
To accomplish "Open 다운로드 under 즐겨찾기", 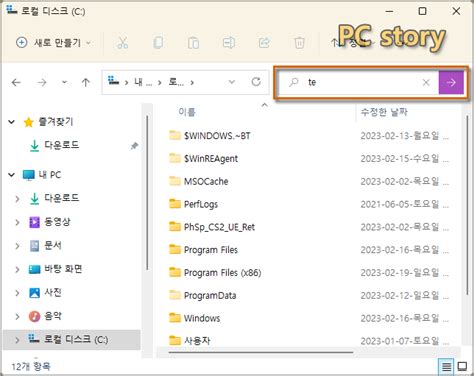I will [x=54, y=145].
